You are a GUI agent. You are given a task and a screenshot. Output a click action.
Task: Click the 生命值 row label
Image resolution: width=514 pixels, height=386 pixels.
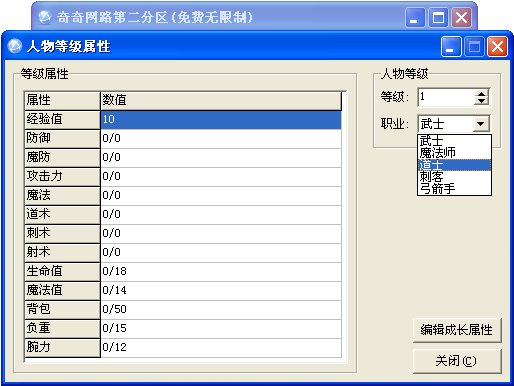pyautogui.click(x=62, y=271)
